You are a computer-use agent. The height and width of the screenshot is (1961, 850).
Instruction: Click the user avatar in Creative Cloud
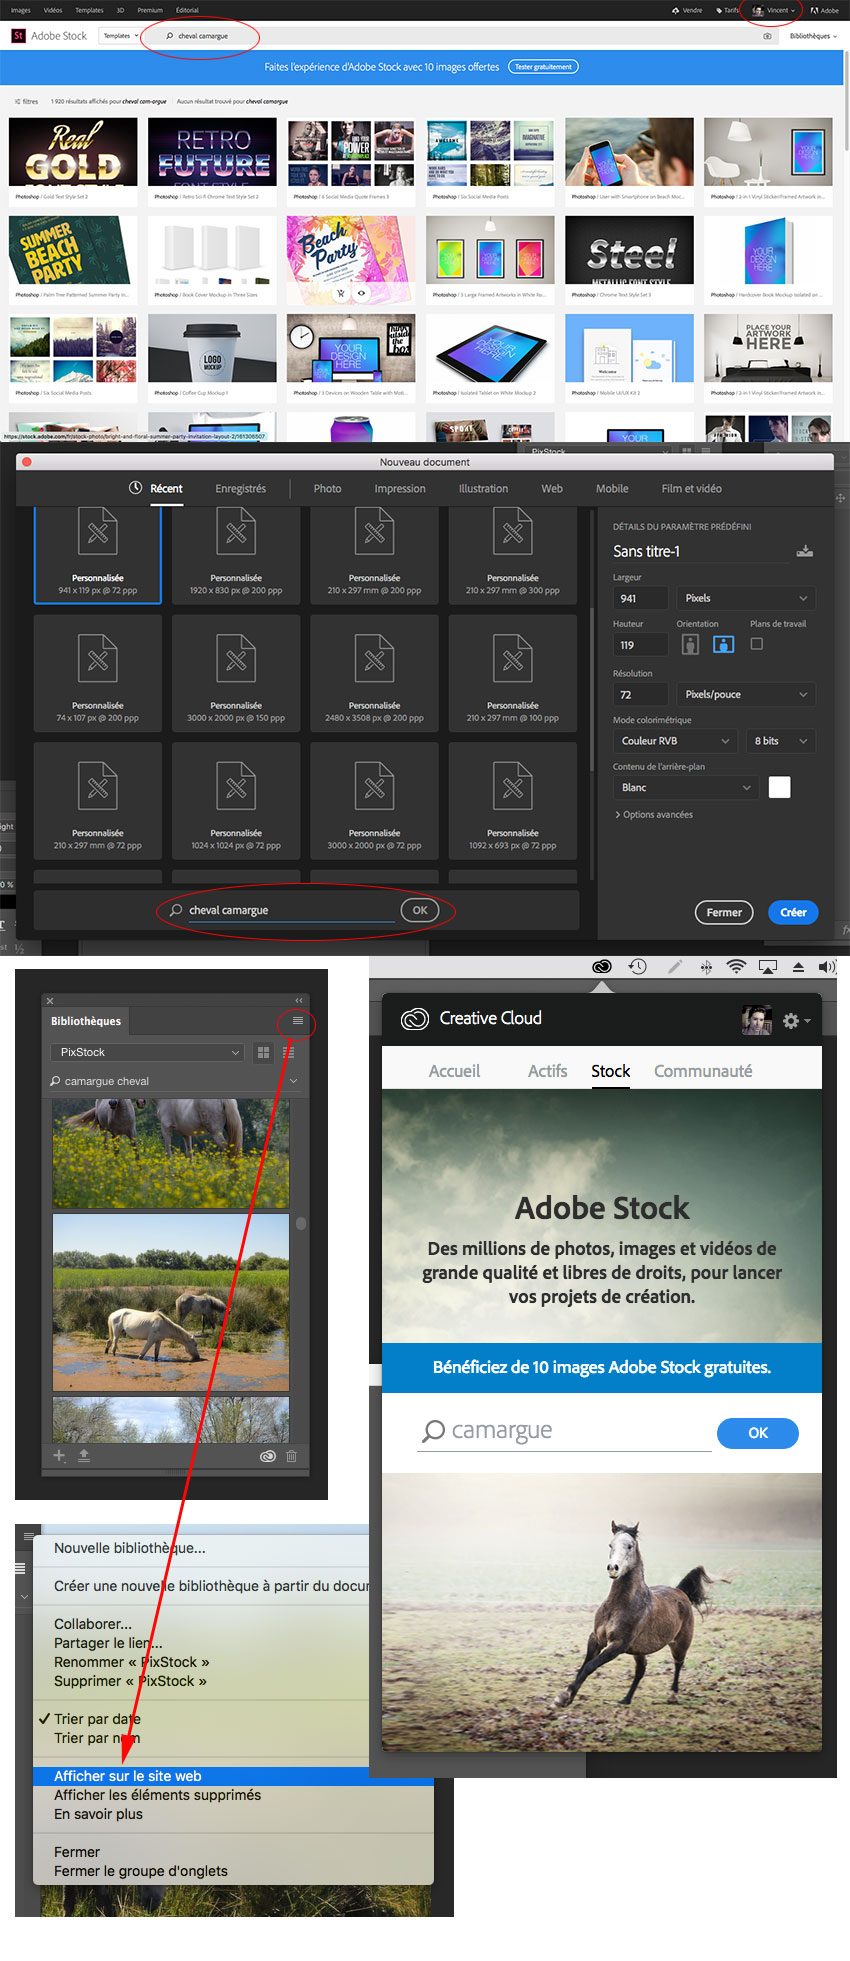[756, 1019]
